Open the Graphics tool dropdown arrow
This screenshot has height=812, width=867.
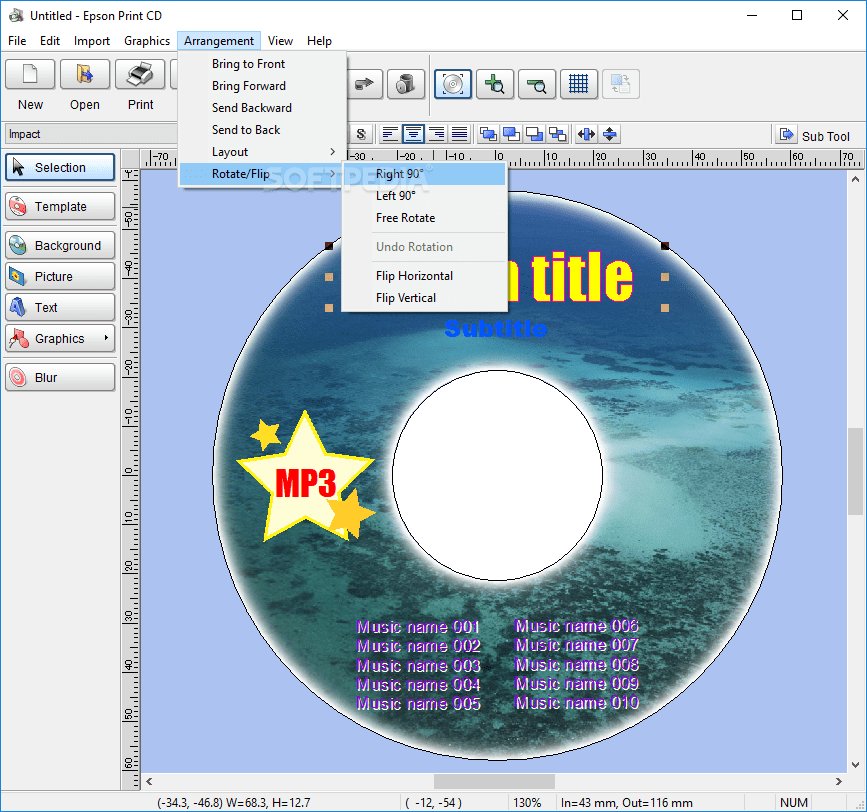(x=105, y=339)
